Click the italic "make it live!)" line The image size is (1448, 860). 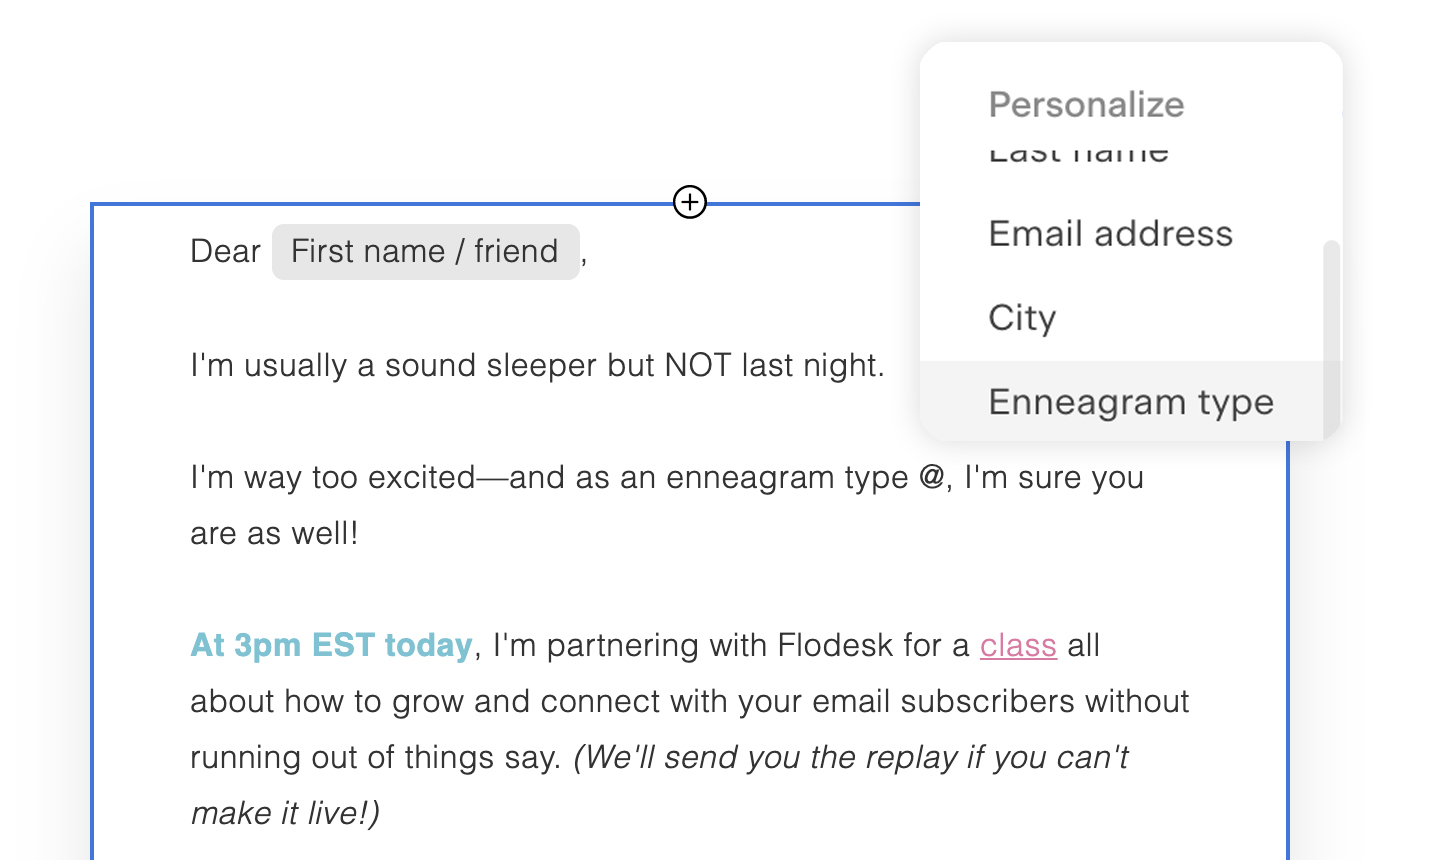pos(285,814)
